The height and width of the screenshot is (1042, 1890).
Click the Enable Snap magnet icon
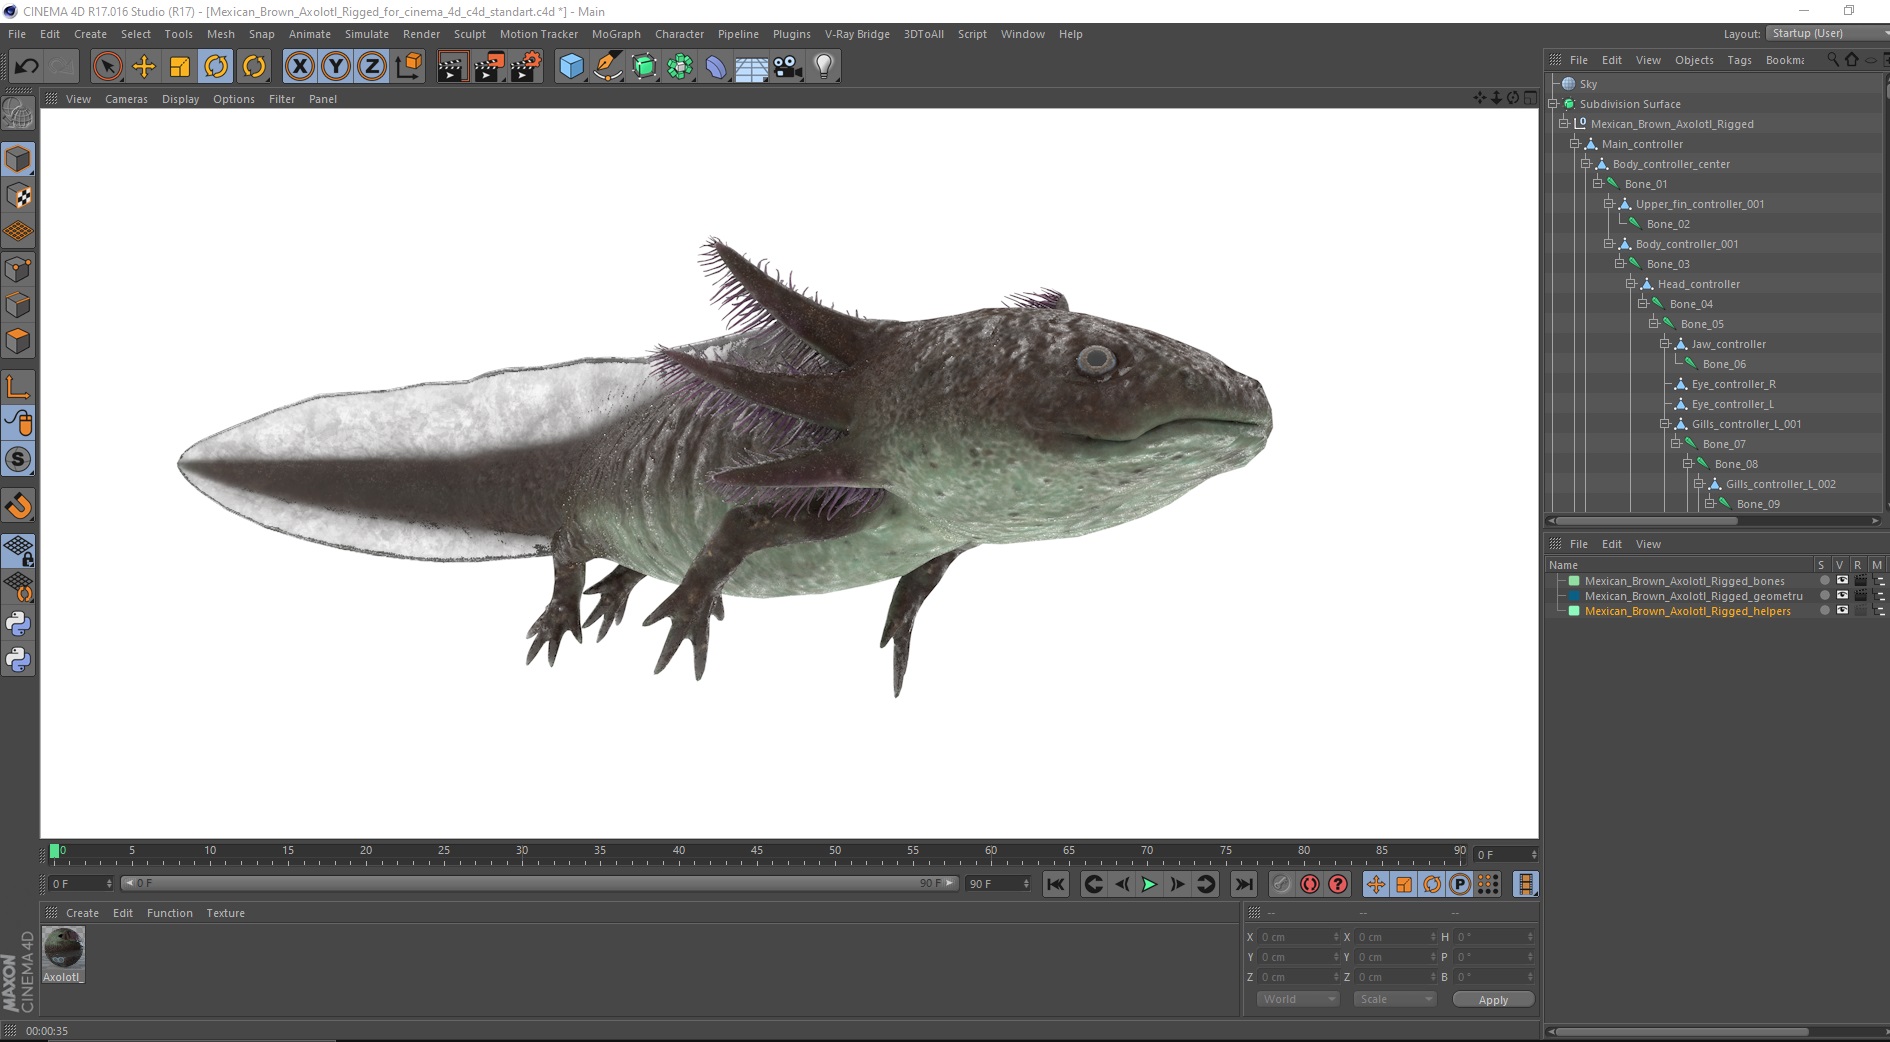point(18,506)
